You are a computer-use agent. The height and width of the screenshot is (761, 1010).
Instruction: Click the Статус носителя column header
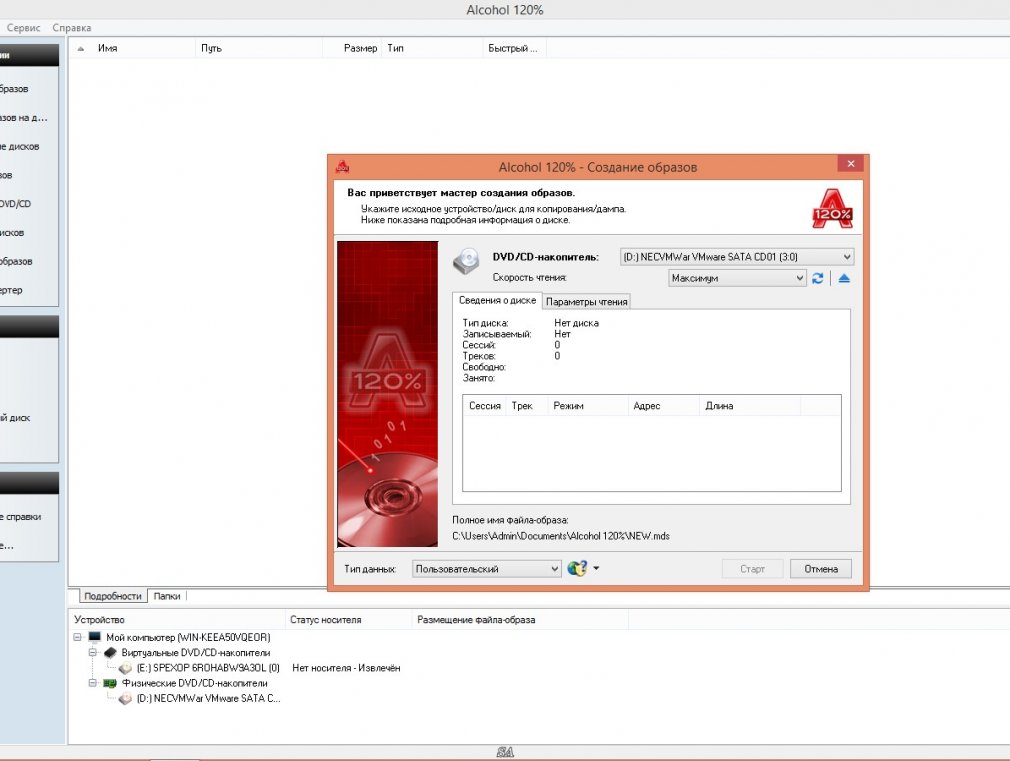[x=348, y=620]
